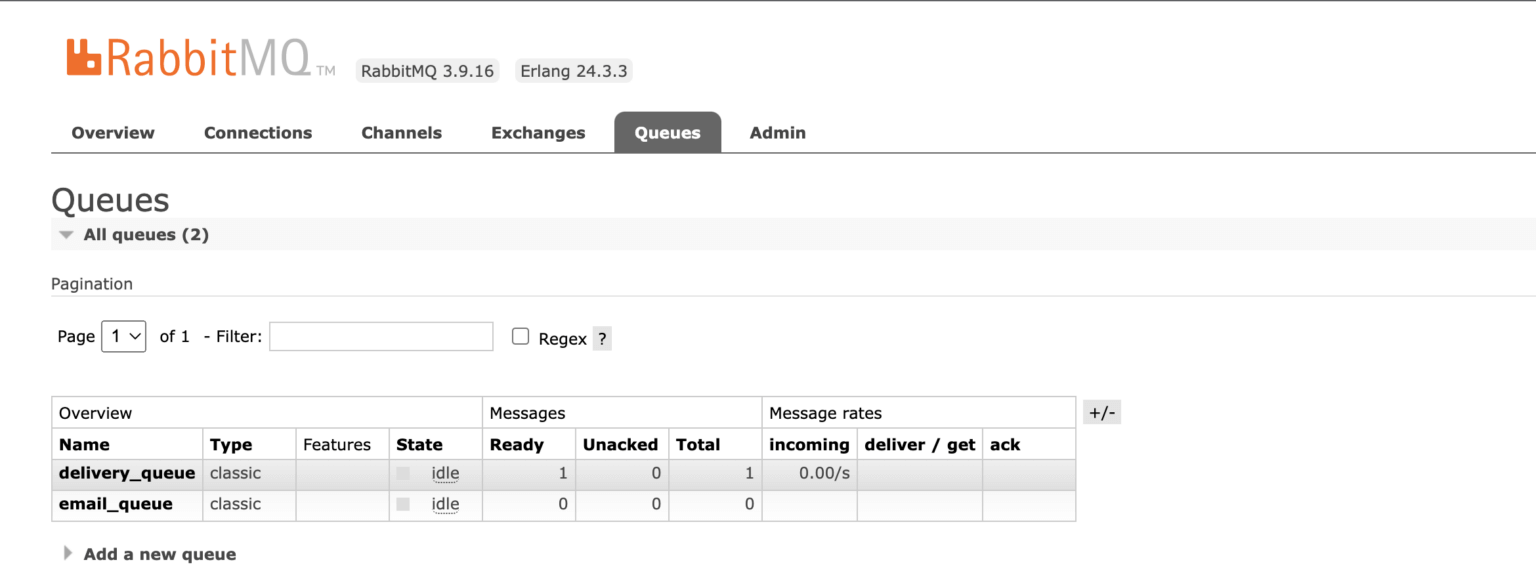Click the email_queue state indicator square
Viewport: 1536px width, 579px height.
point(403,504)
